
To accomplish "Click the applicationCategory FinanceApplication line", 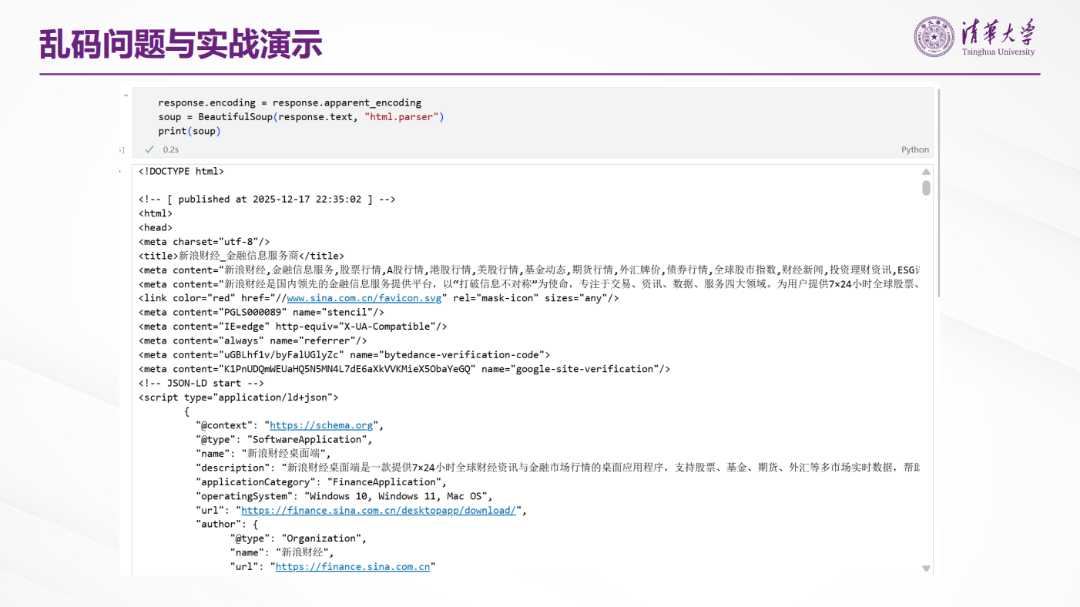I will [321, 482].
